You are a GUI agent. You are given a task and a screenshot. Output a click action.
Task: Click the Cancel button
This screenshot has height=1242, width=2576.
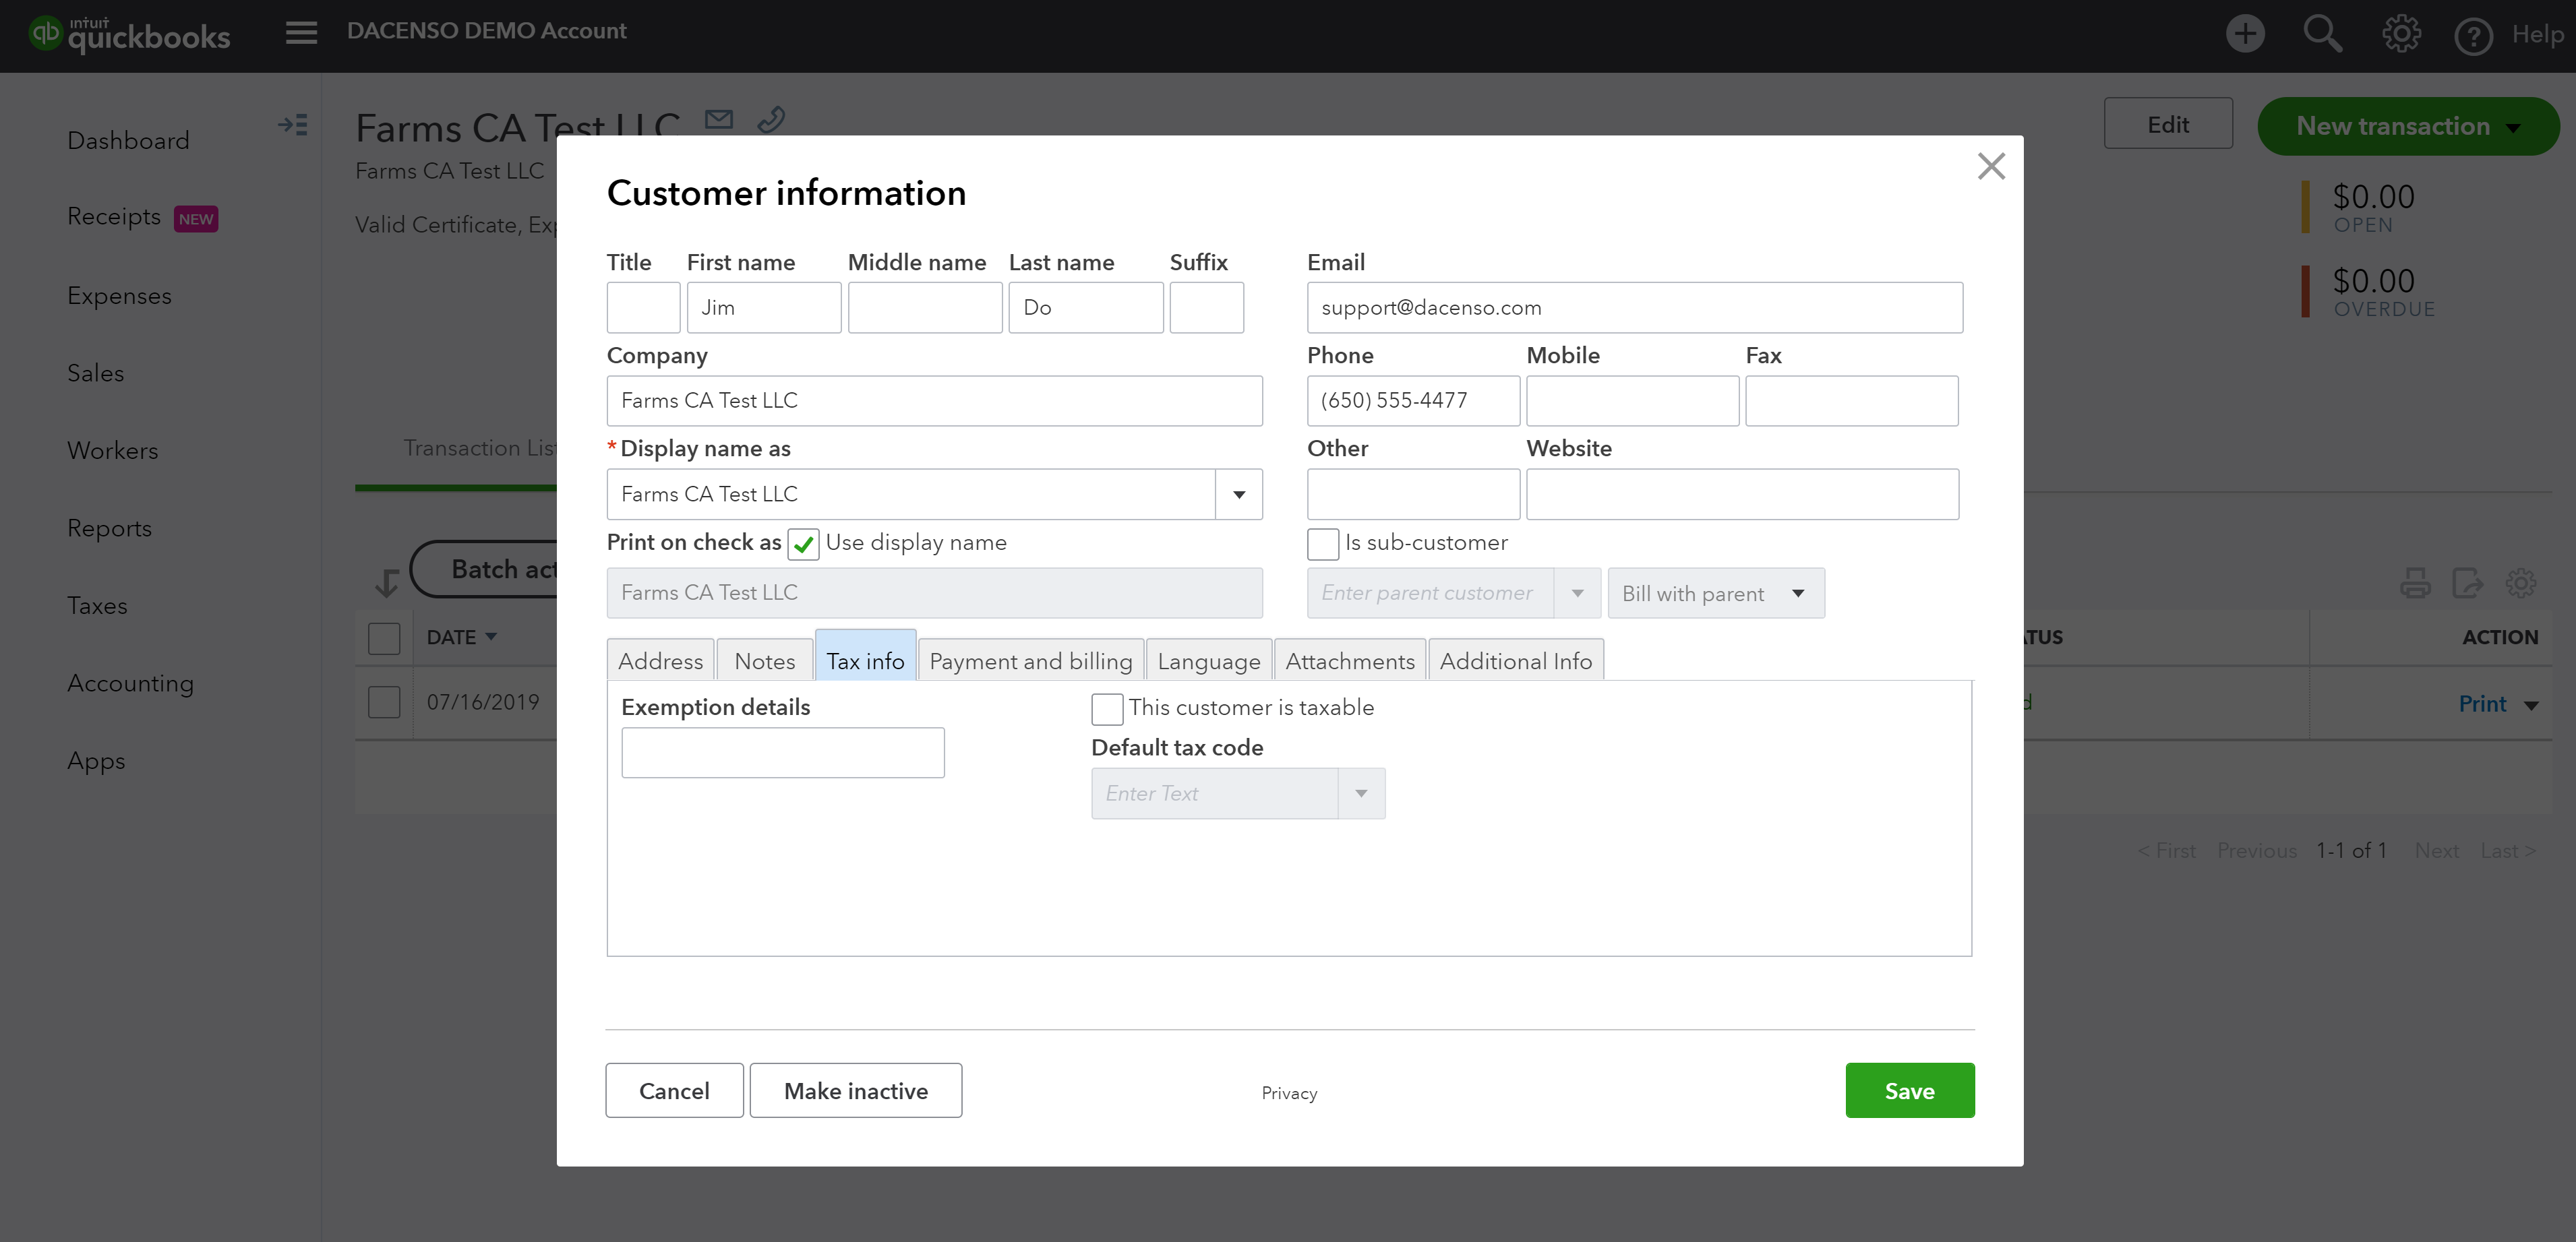674,1090
